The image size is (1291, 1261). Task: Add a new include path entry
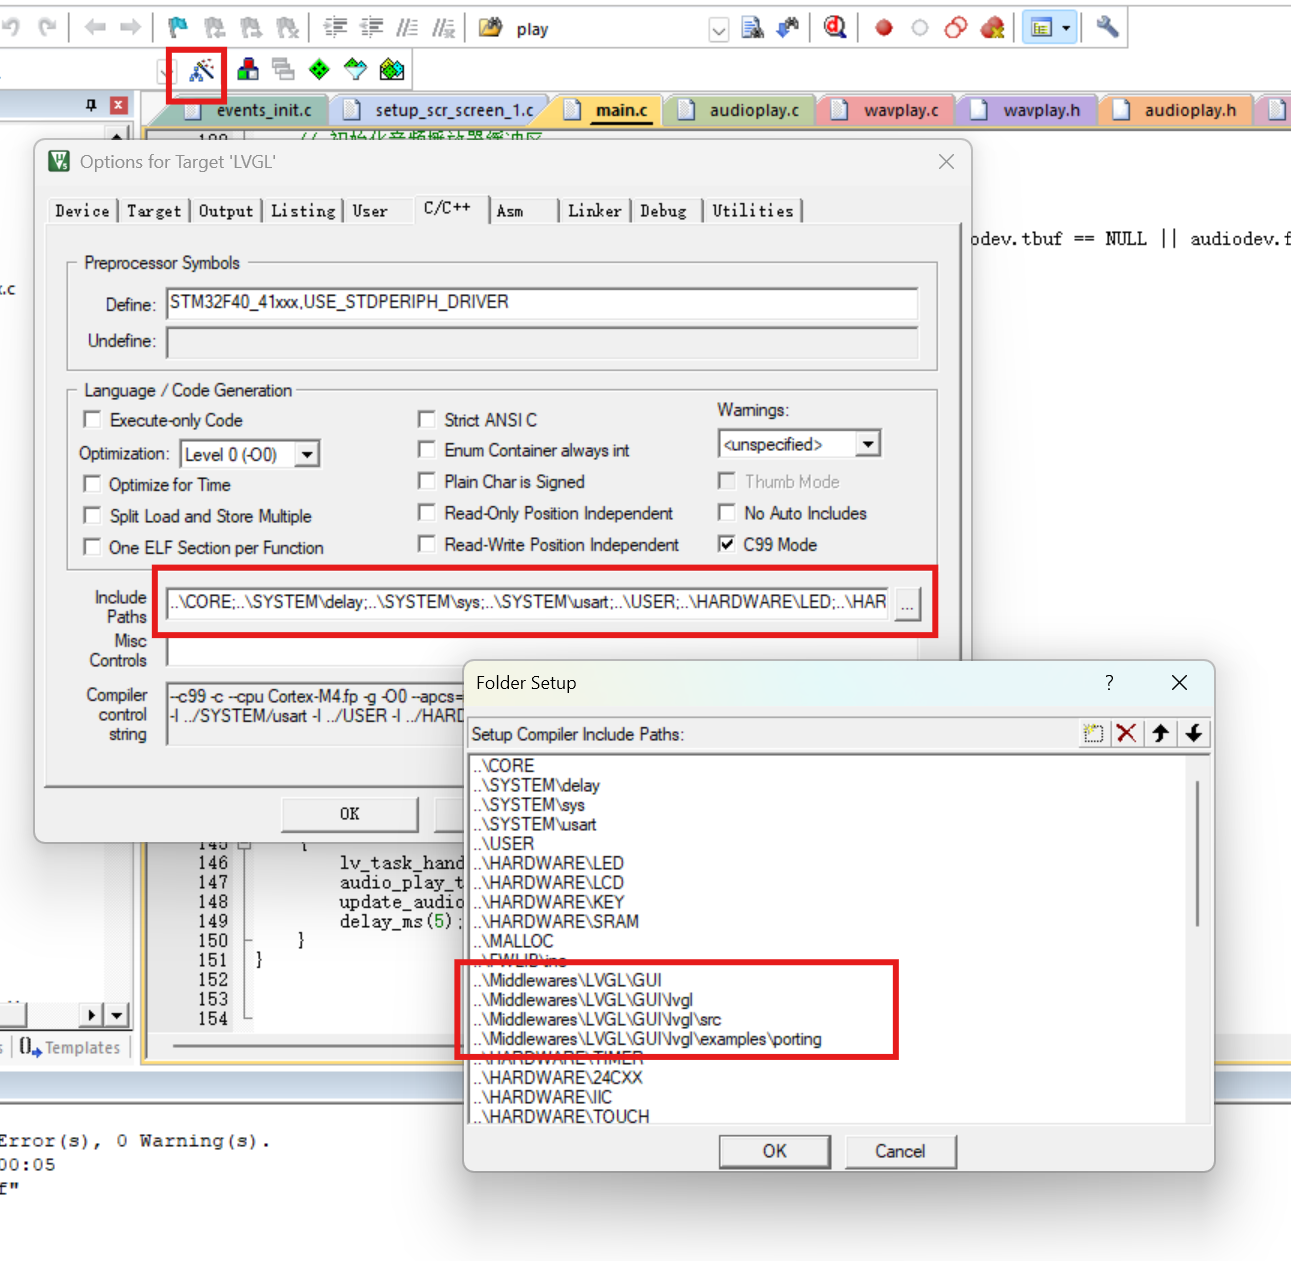click(x=1093, y=733)
